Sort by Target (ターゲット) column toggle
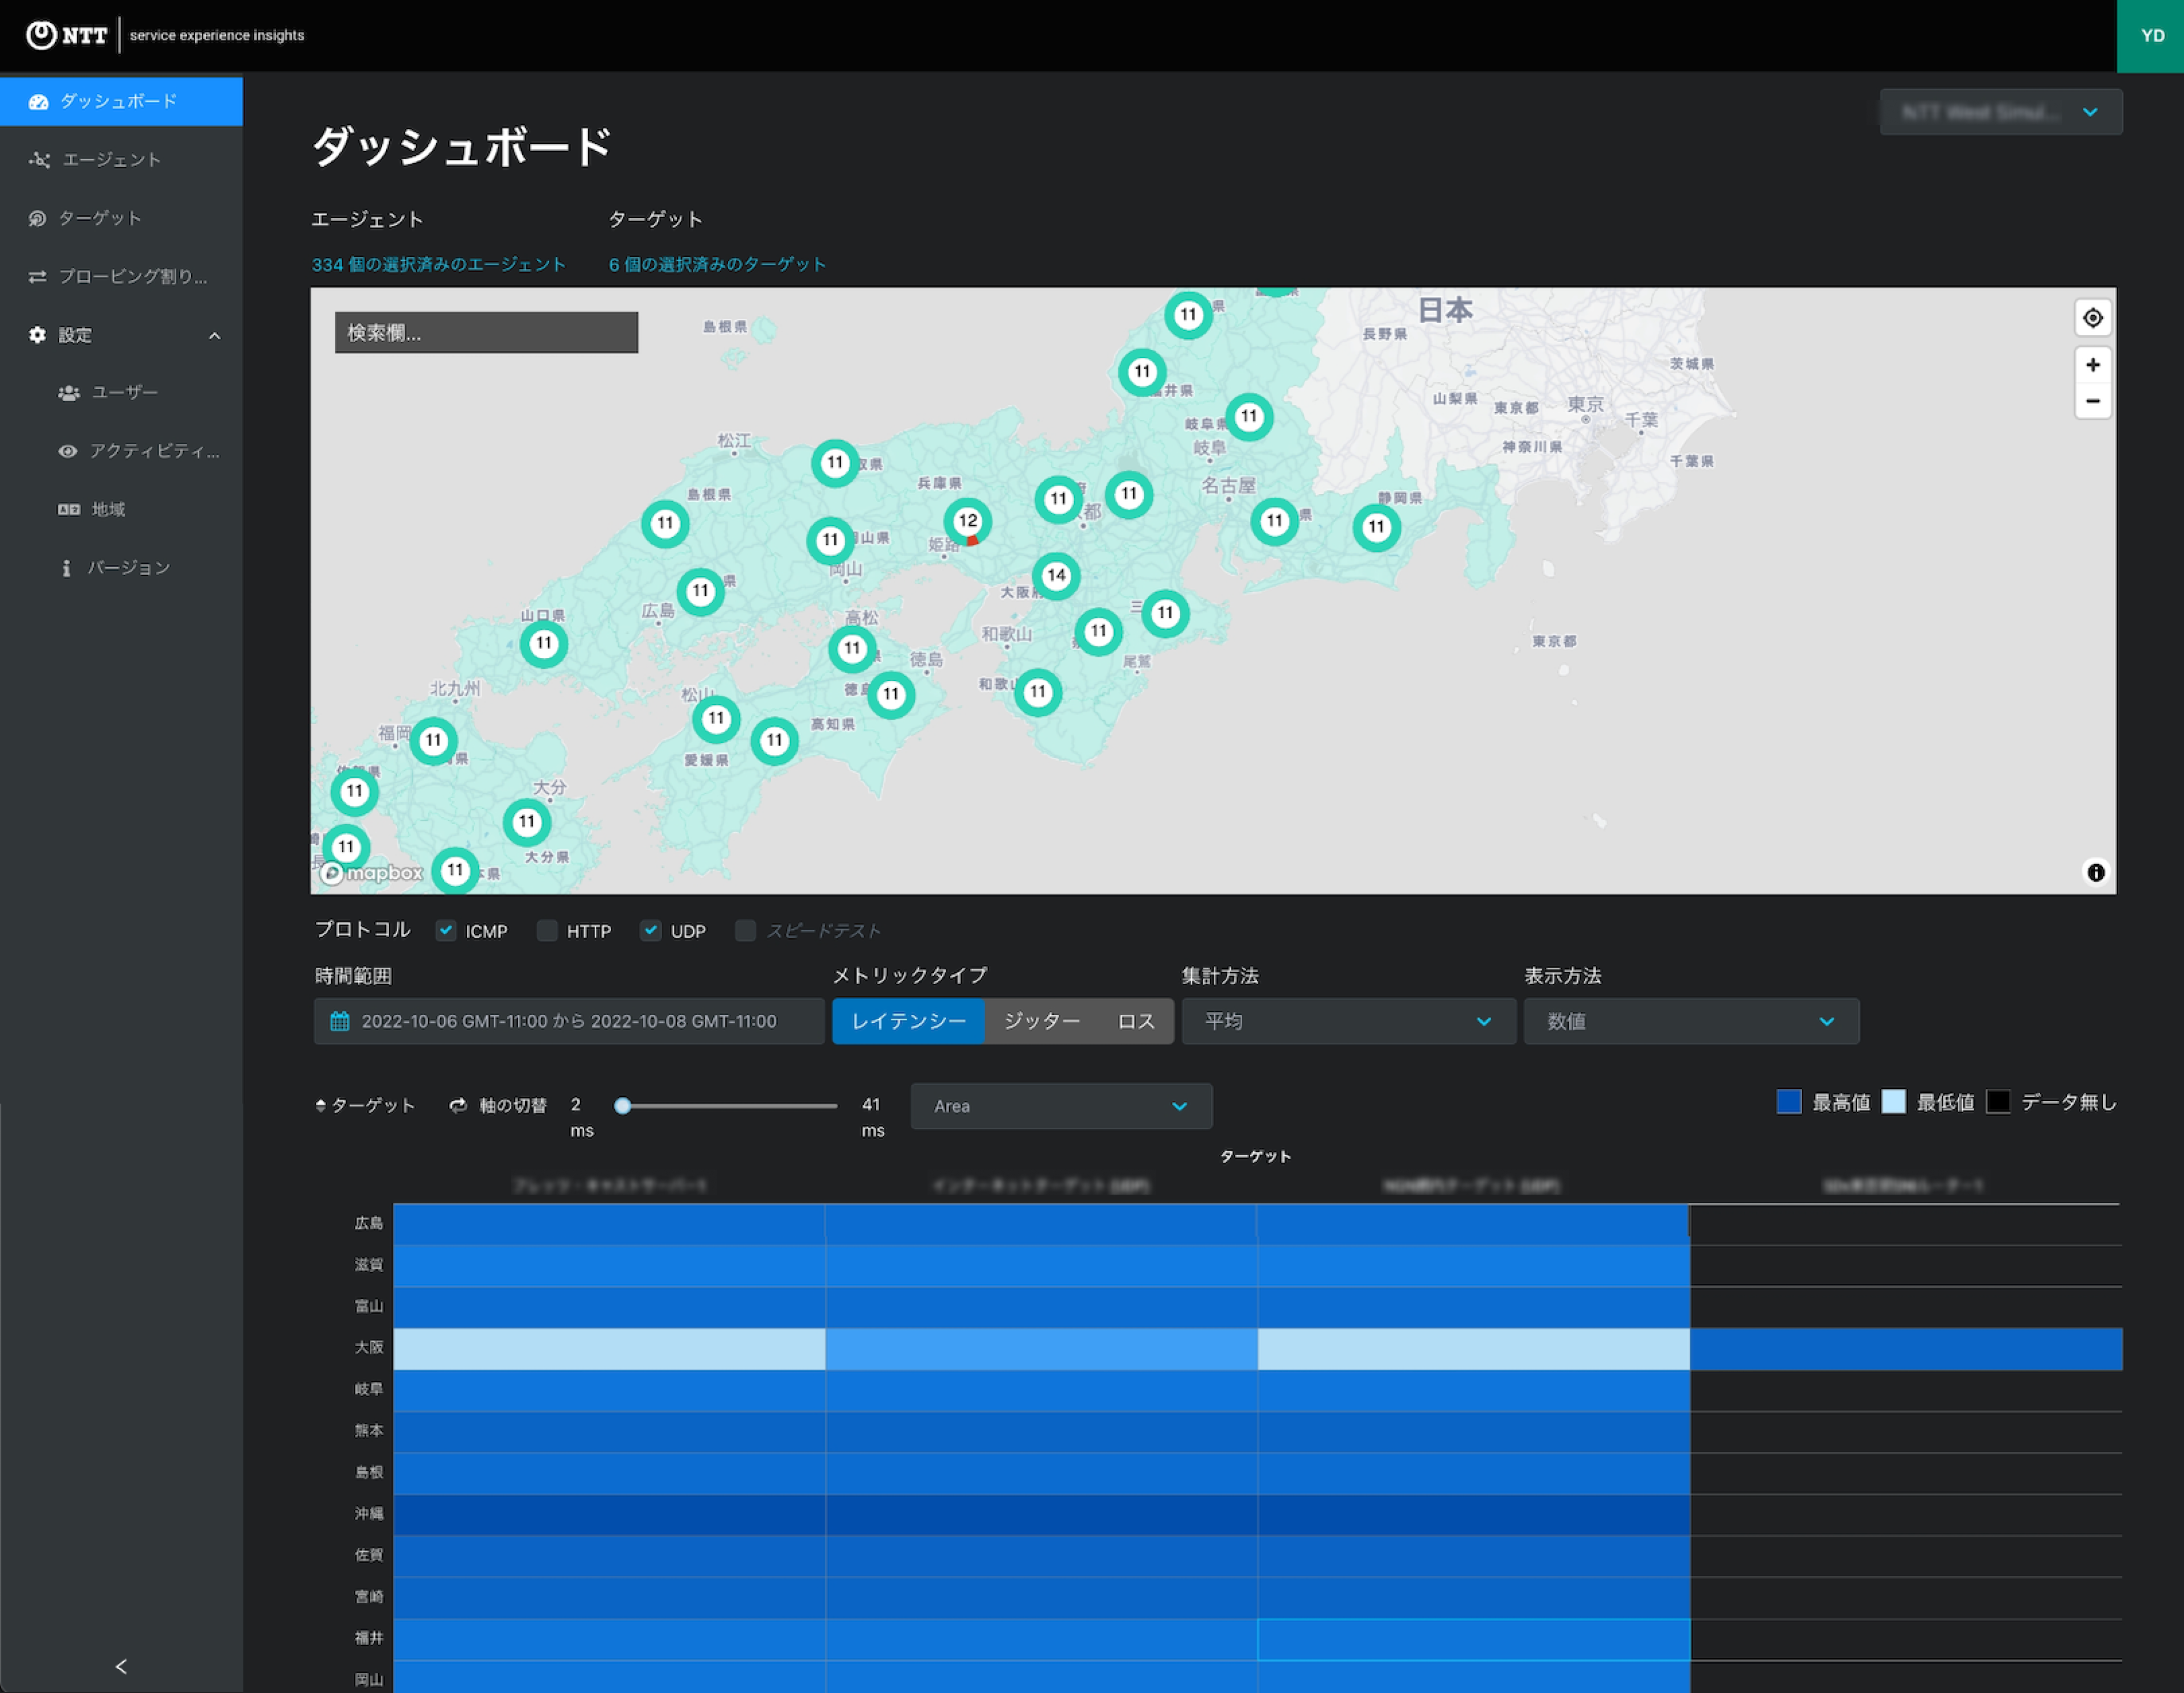Viewport: 2184px width, 1693px height. click(365, 1105)
